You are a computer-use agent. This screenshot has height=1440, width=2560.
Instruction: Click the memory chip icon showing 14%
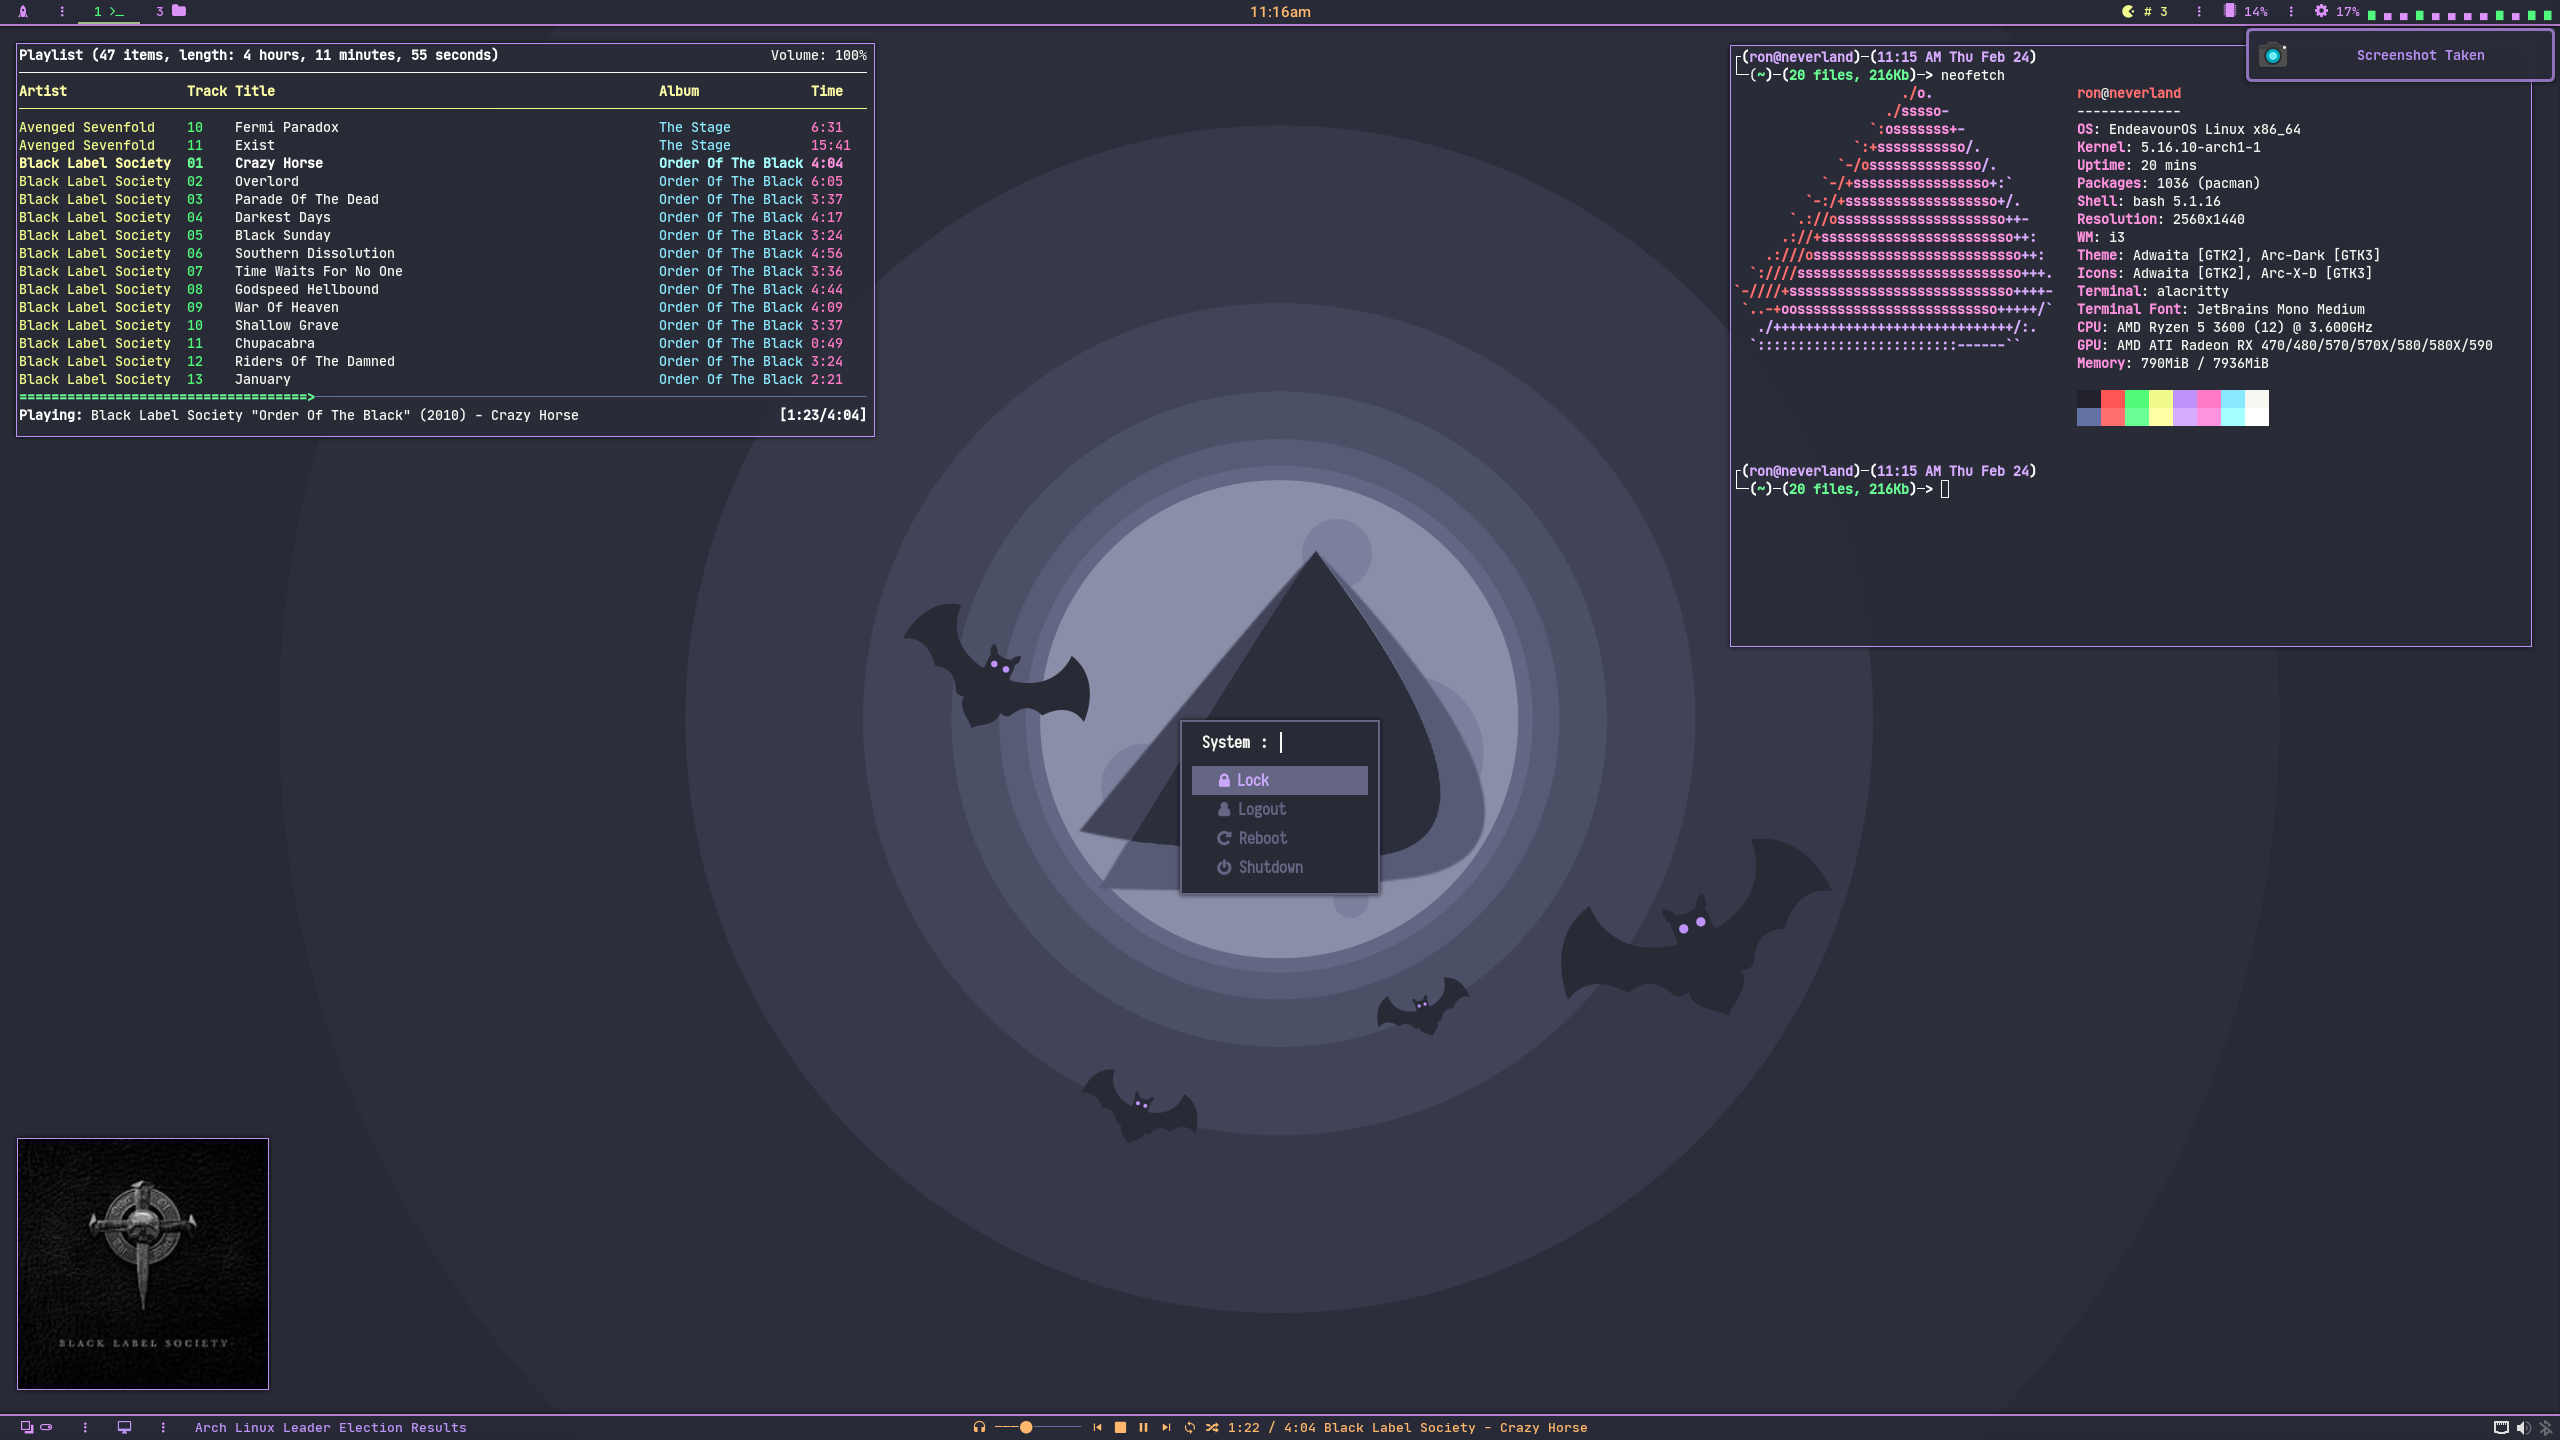click(x=2229, y=12)
